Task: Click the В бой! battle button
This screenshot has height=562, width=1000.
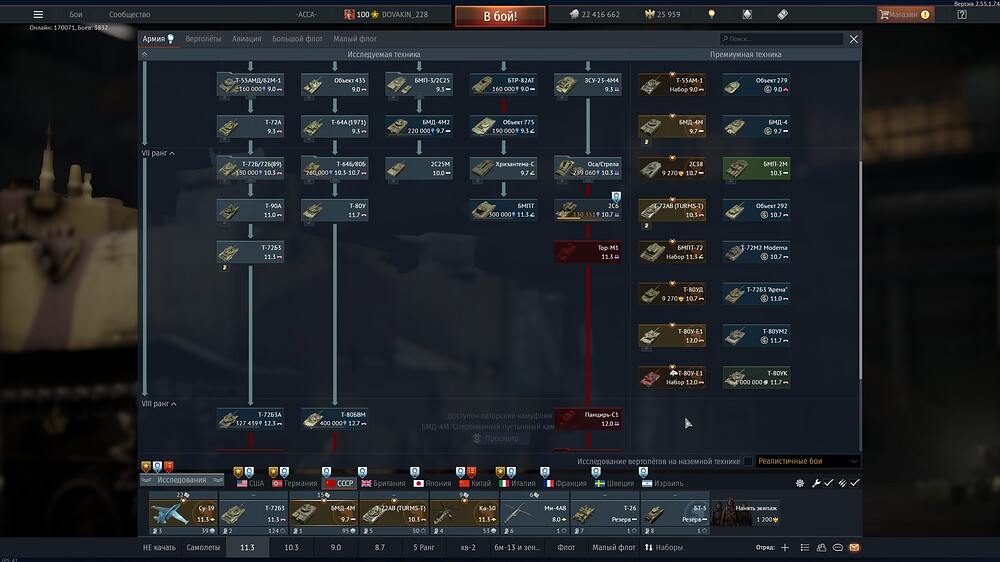Action: pos(500,16)
